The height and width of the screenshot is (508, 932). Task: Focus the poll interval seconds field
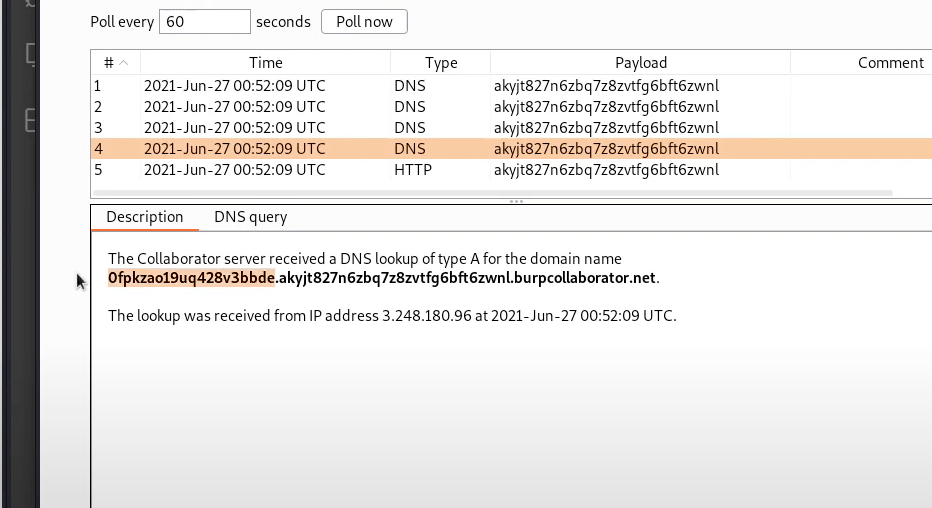point(204,21)
